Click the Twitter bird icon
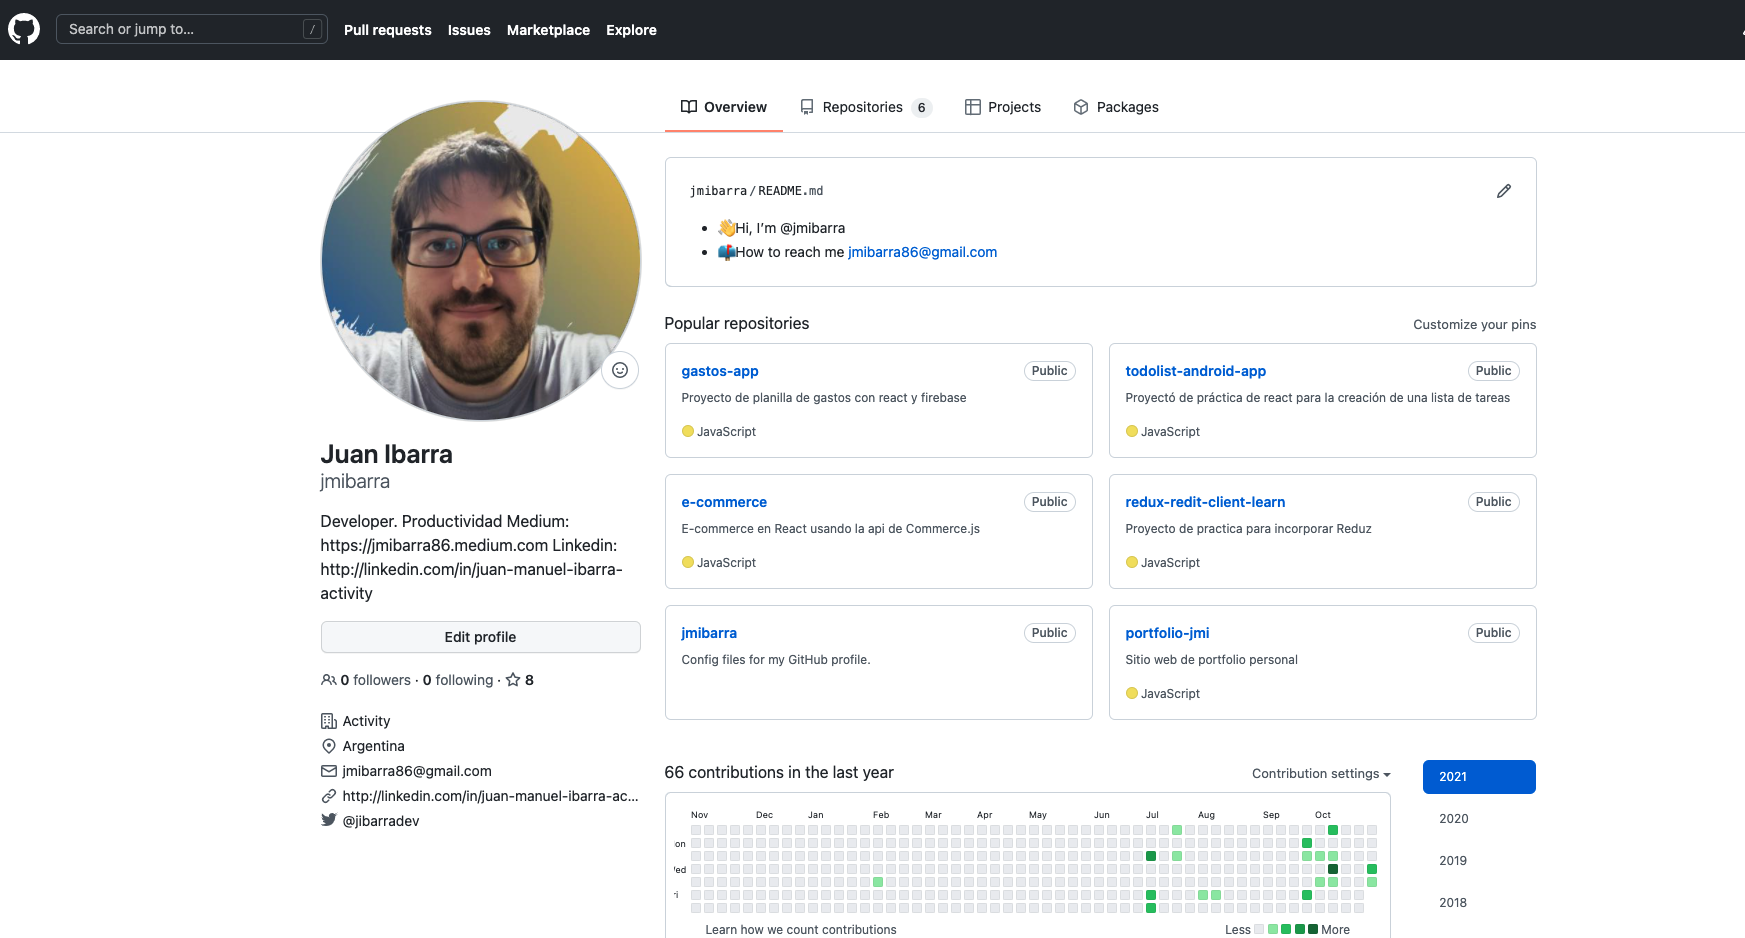The image size is (1745, 938). click(x=328, y=820)
